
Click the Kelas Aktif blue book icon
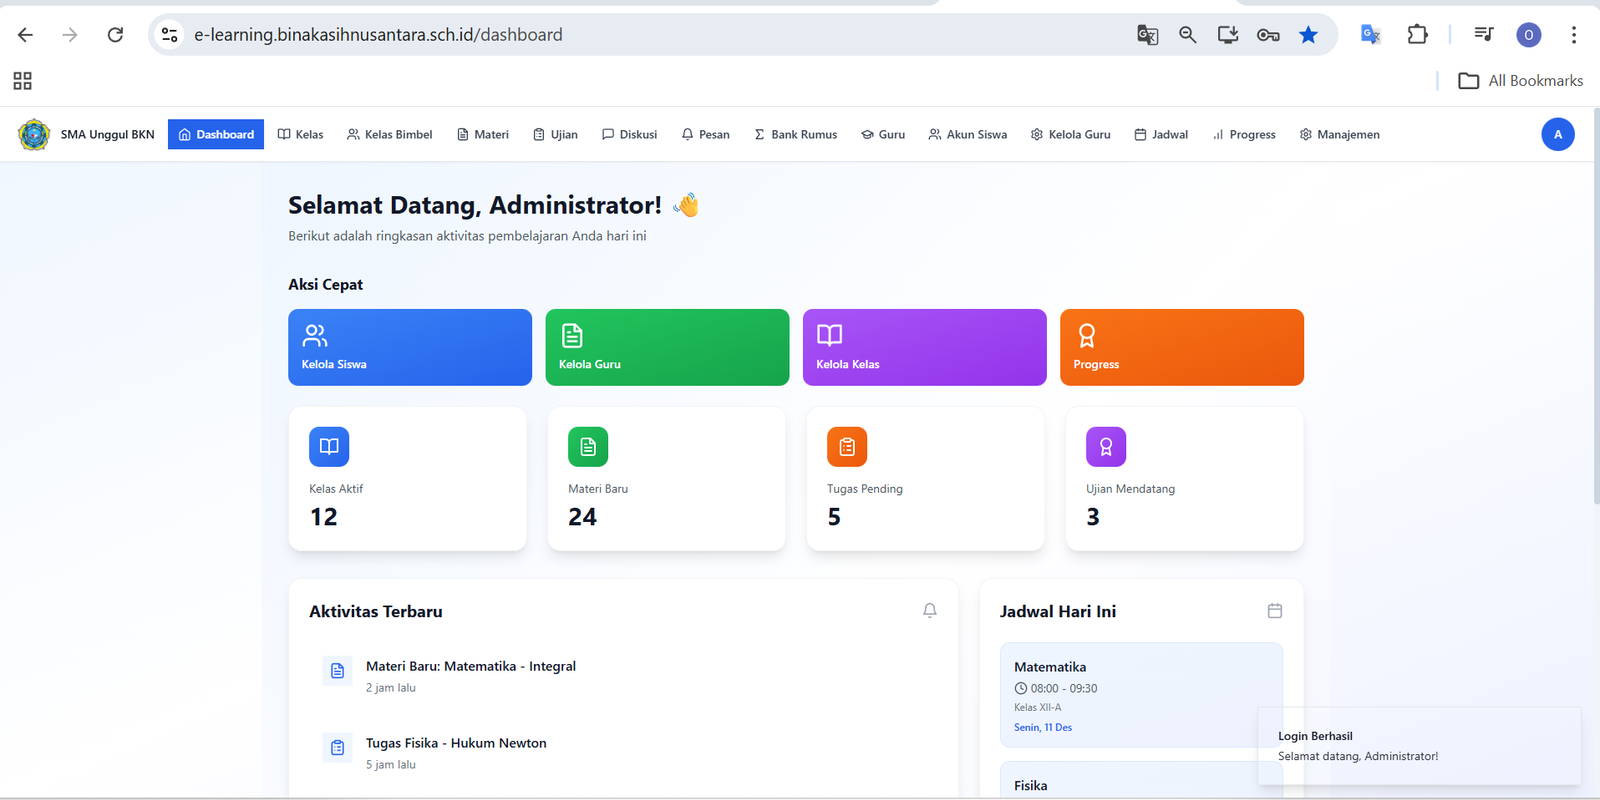click(x=329, y=447)
